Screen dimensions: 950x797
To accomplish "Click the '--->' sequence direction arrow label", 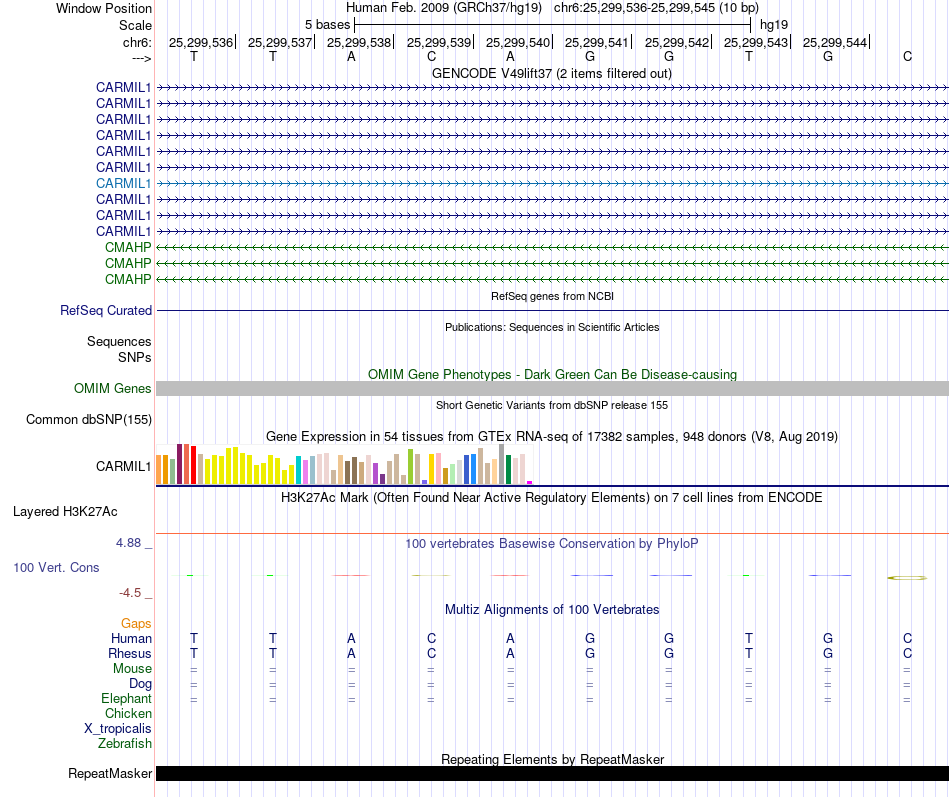I will (x=141, y=58).
